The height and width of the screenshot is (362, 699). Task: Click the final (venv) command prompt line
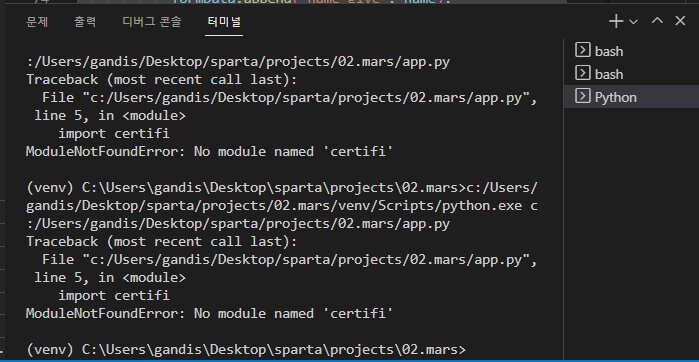click(x=246, y=350)
